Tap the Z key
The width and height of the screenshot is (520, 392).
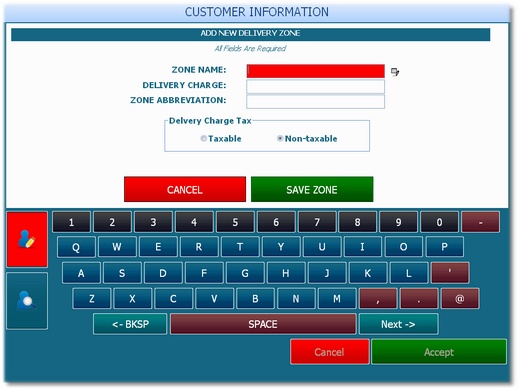[x=92, y=298]
